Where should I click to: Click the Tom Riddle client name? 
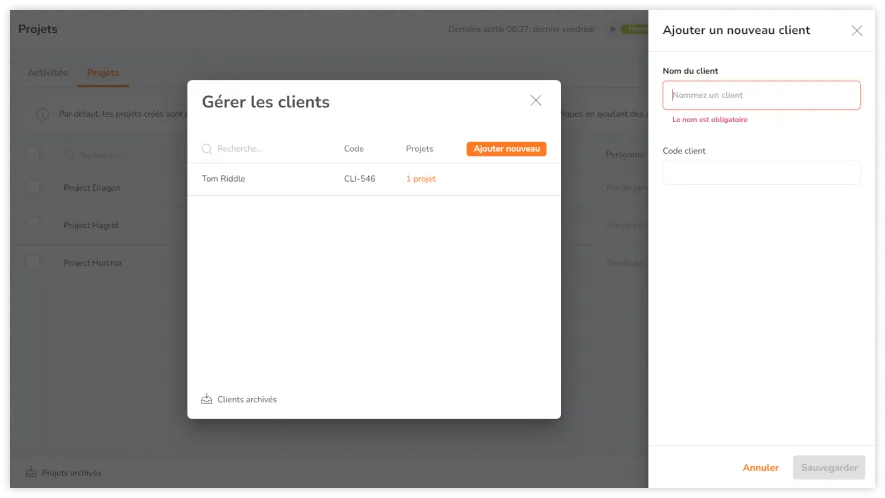[x=224, y=178]
